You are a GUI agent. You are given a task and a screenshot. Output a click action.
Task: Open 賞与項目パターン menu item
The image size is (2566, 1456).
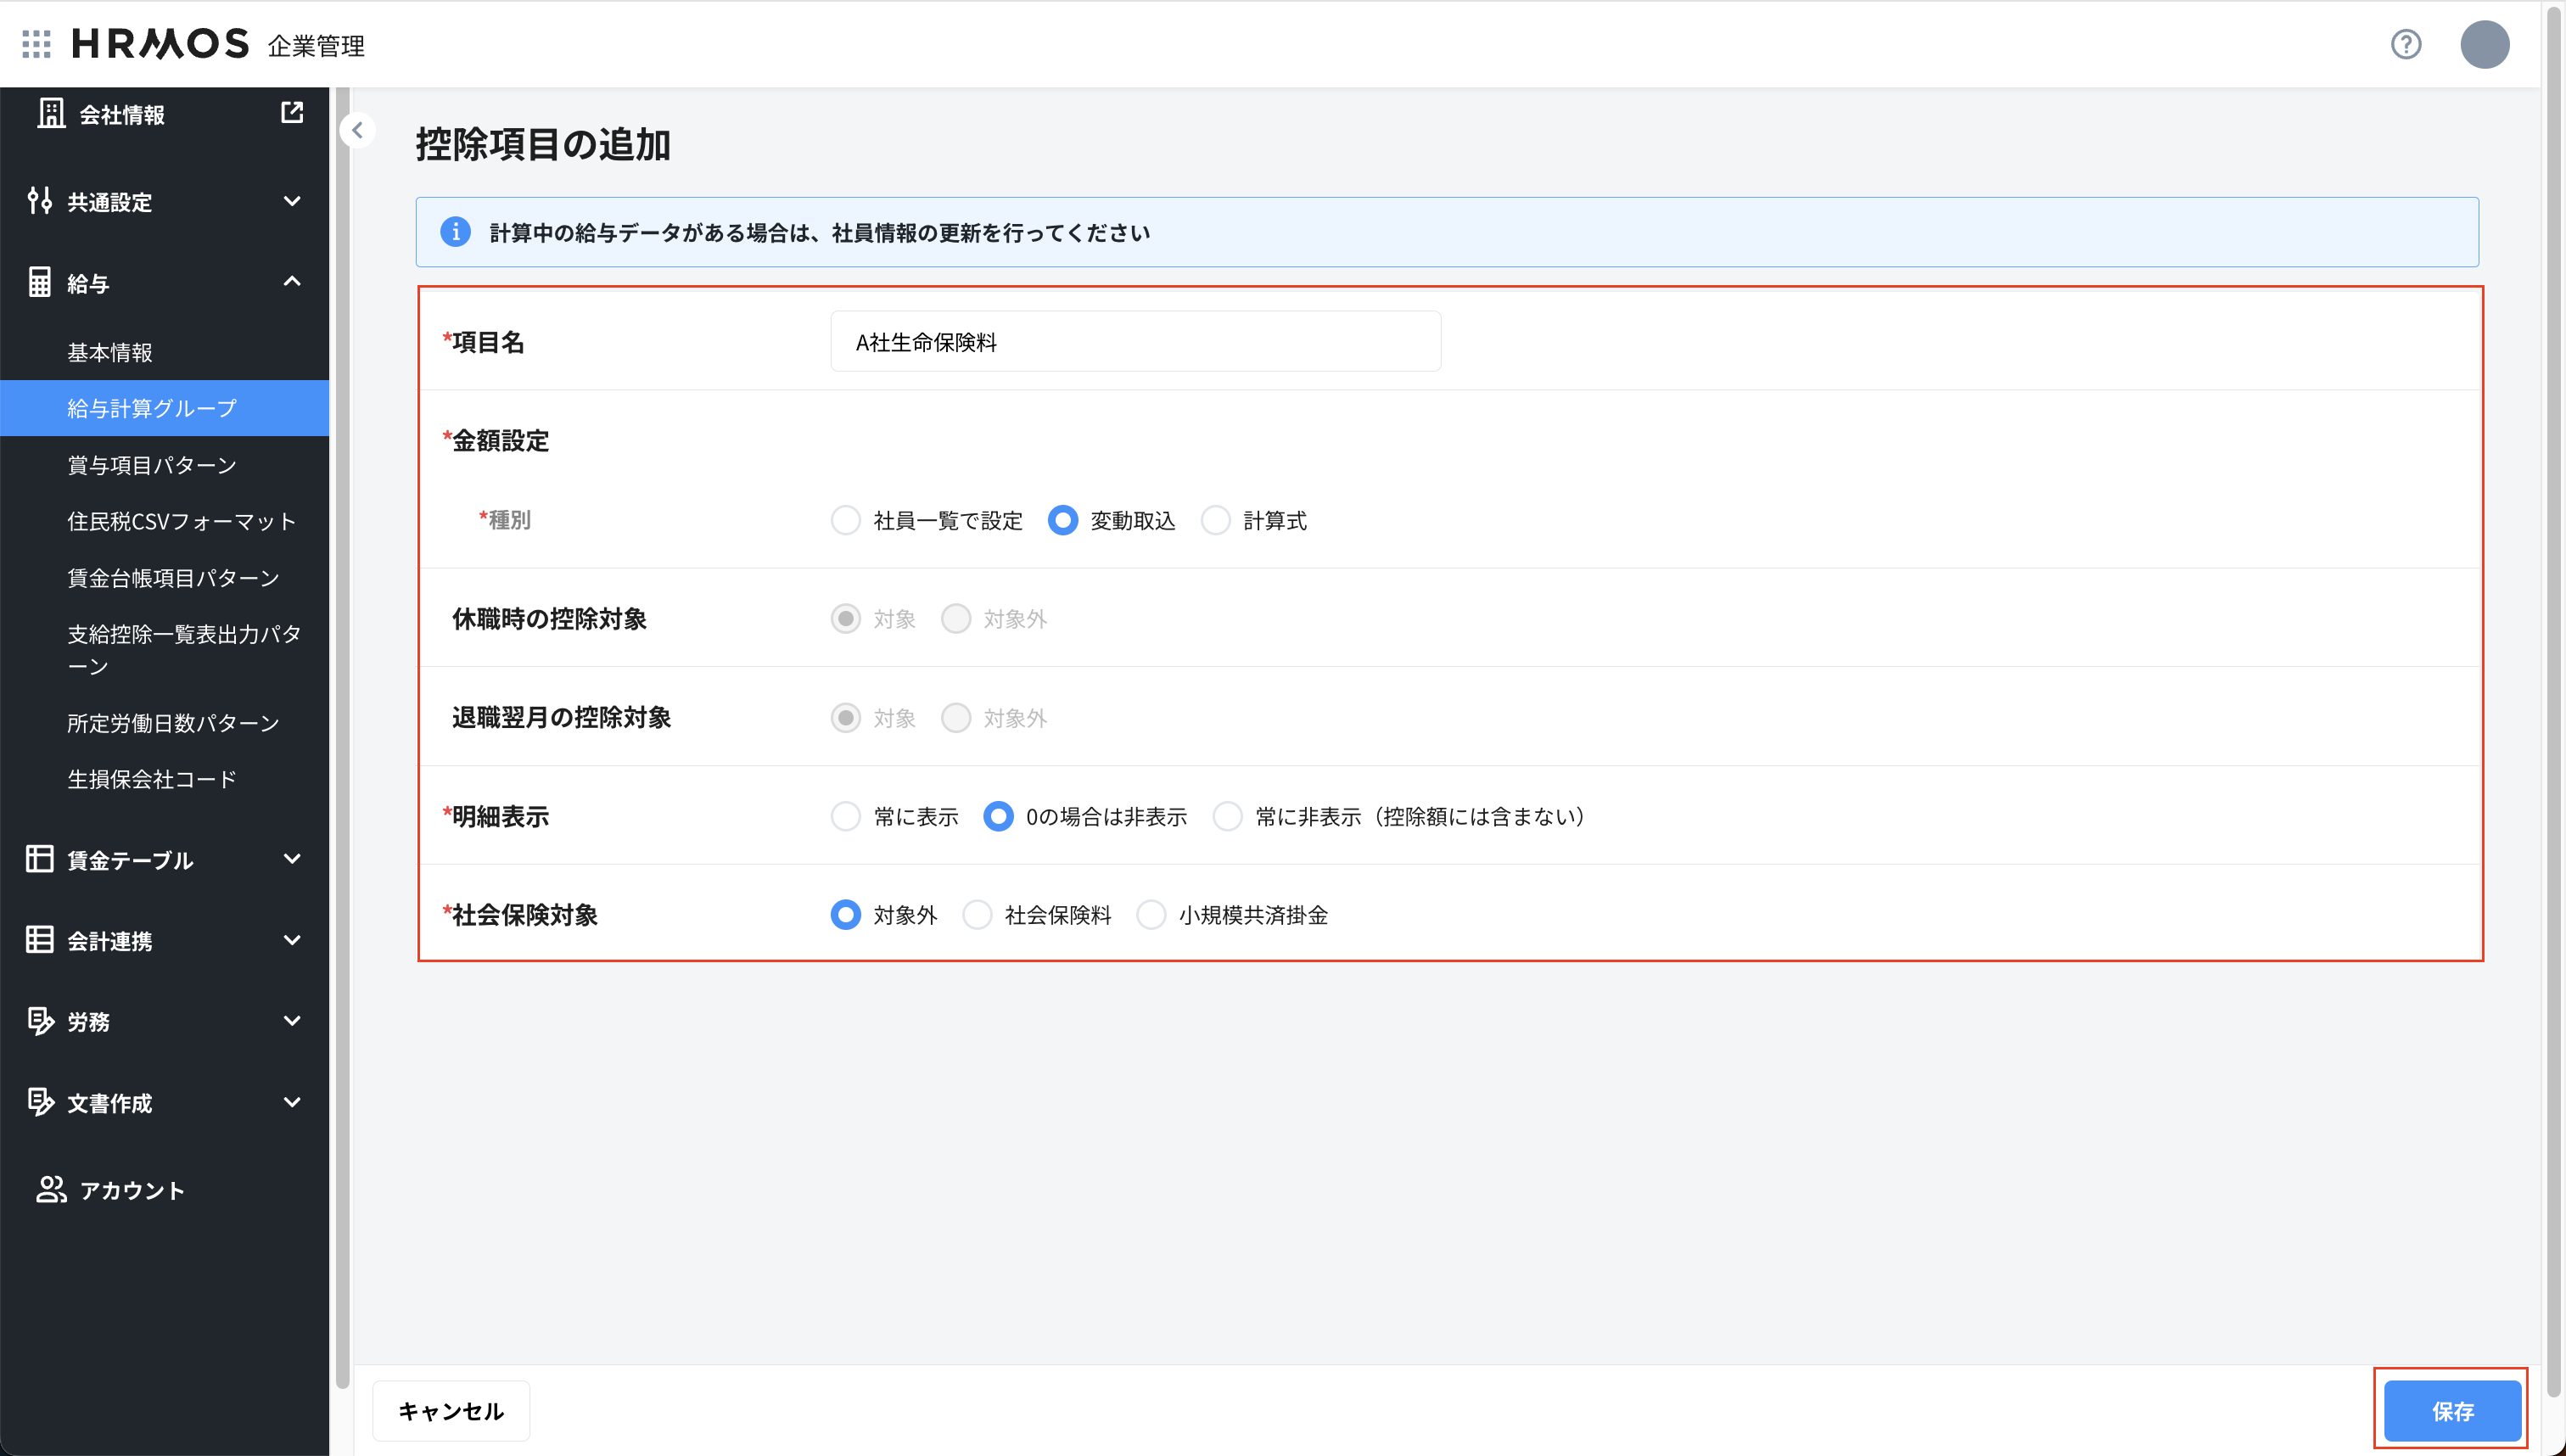point(151,464)
